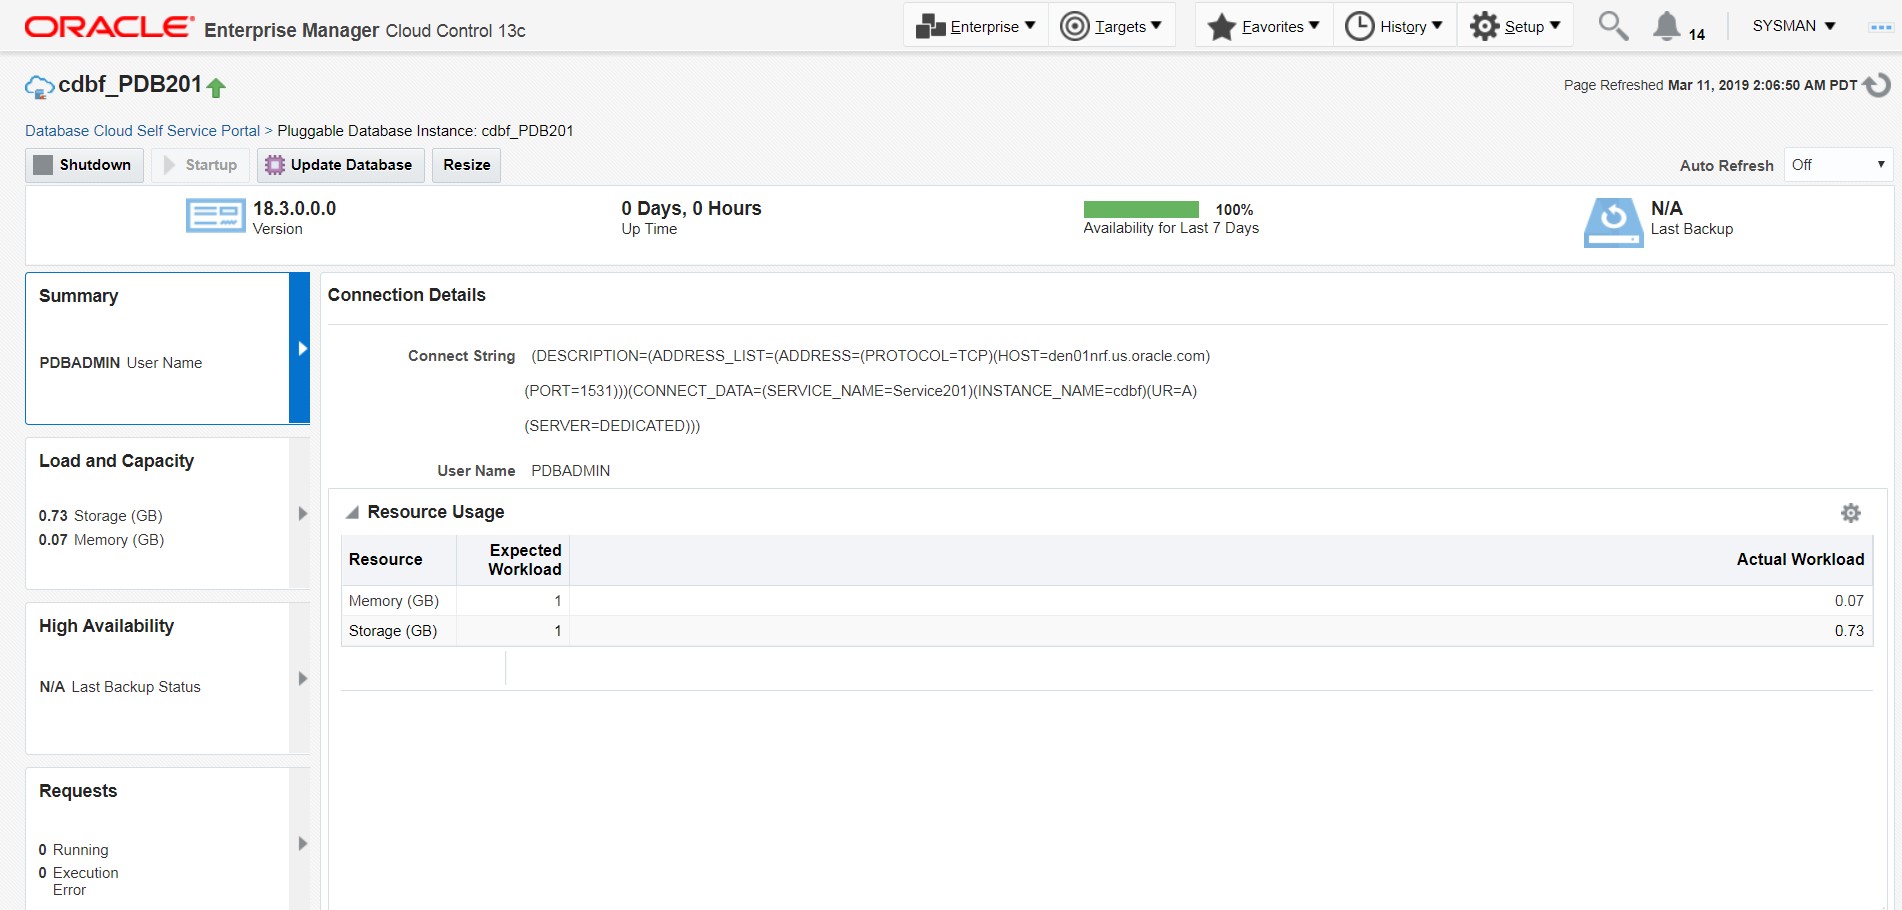
Task: Click the cloud database icon beside cdbf_PDB201
Action: (x=39, y=87)
